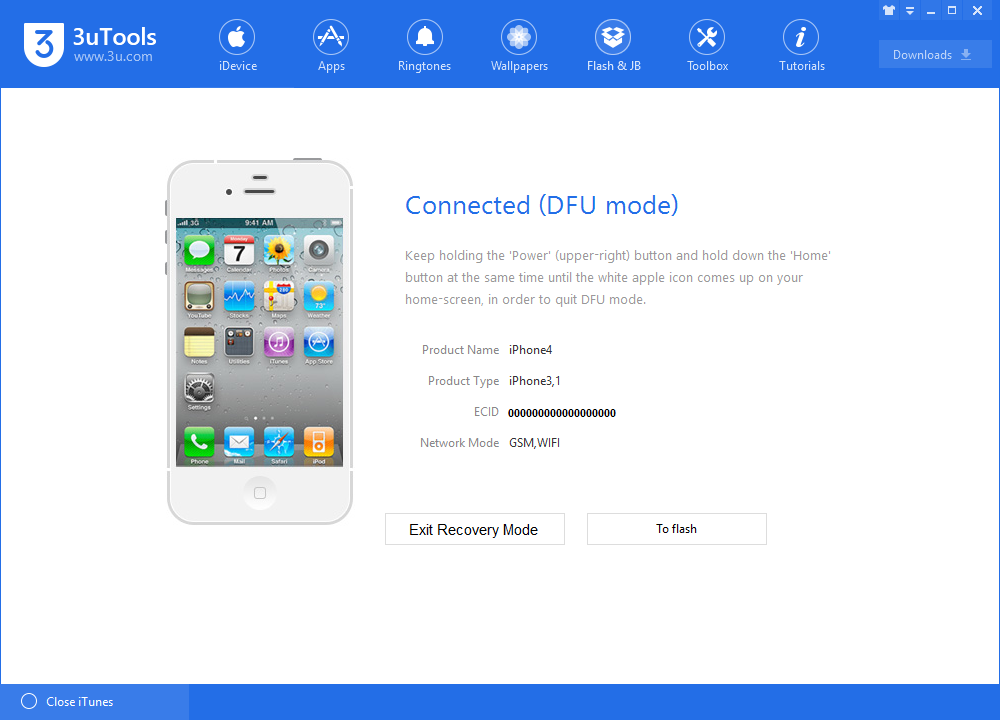Screen dimensions: 1000x720
Task: Click the ECID number value
Action: 562,413
